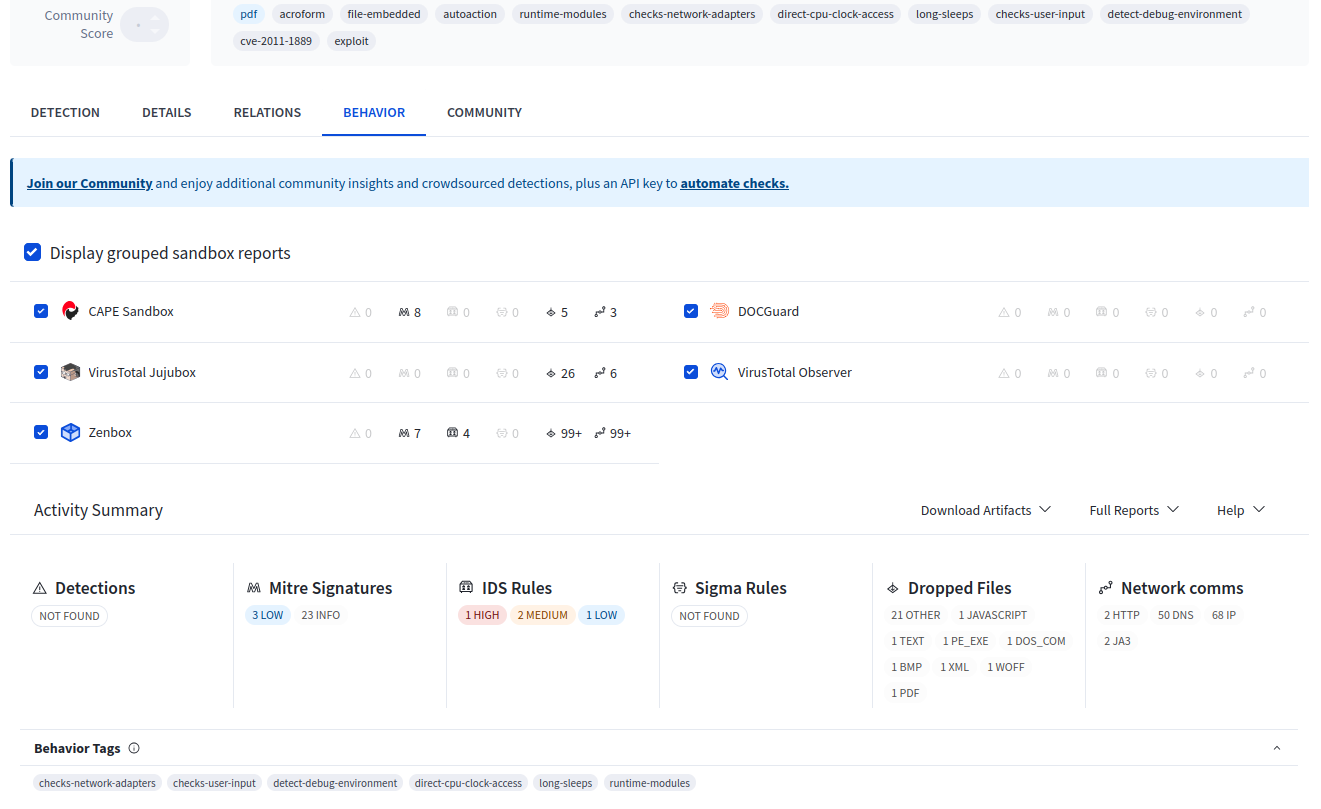Click the Community Score indicator
Screen dimensions: 1321x809
tap(145, 25)
